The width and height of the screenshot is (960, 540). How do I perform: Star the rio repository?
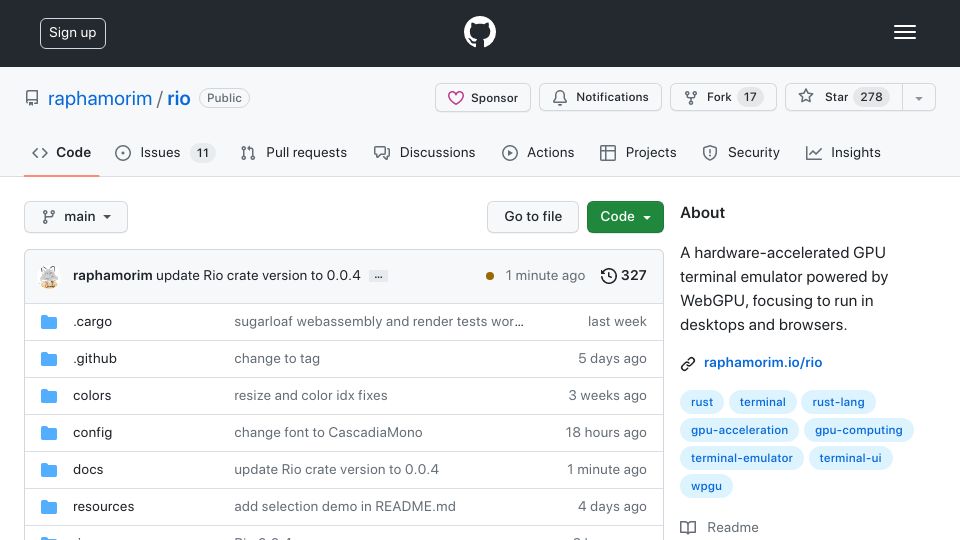844,97
